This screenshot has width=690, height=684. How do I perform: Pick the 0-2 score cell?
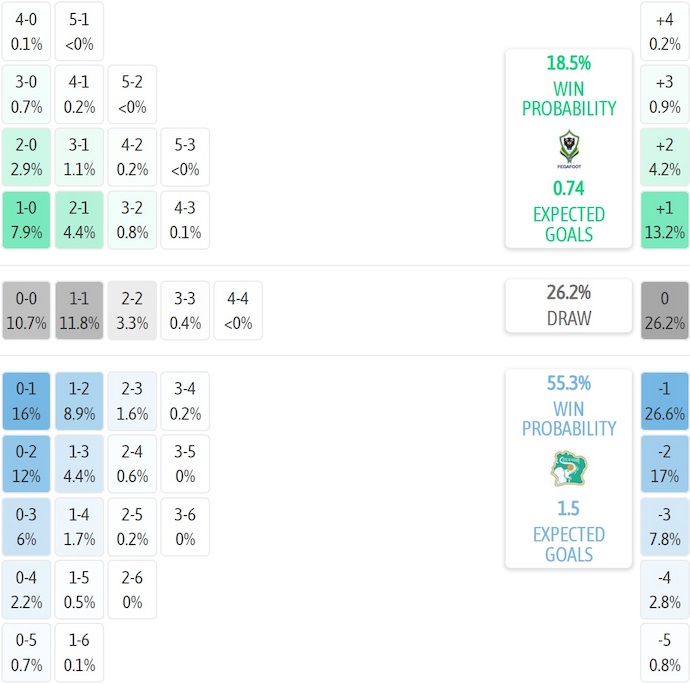point(26,463)
